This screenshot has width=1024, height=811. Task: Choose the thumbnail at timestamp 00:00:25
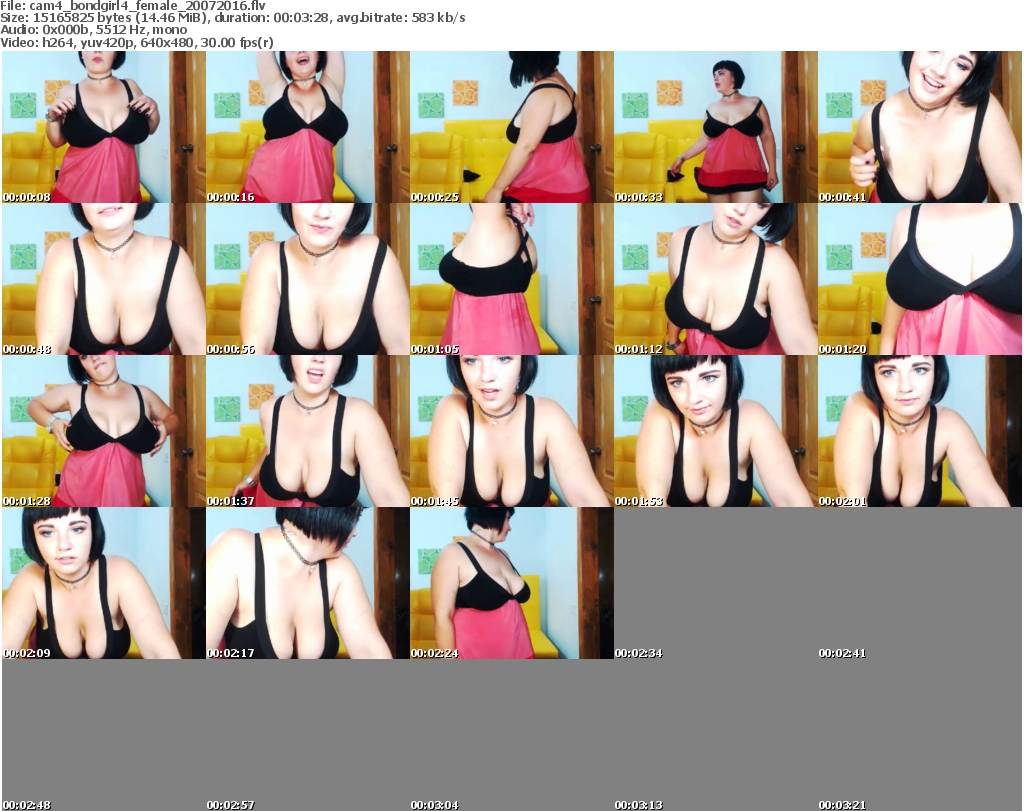tap(512, 127)
